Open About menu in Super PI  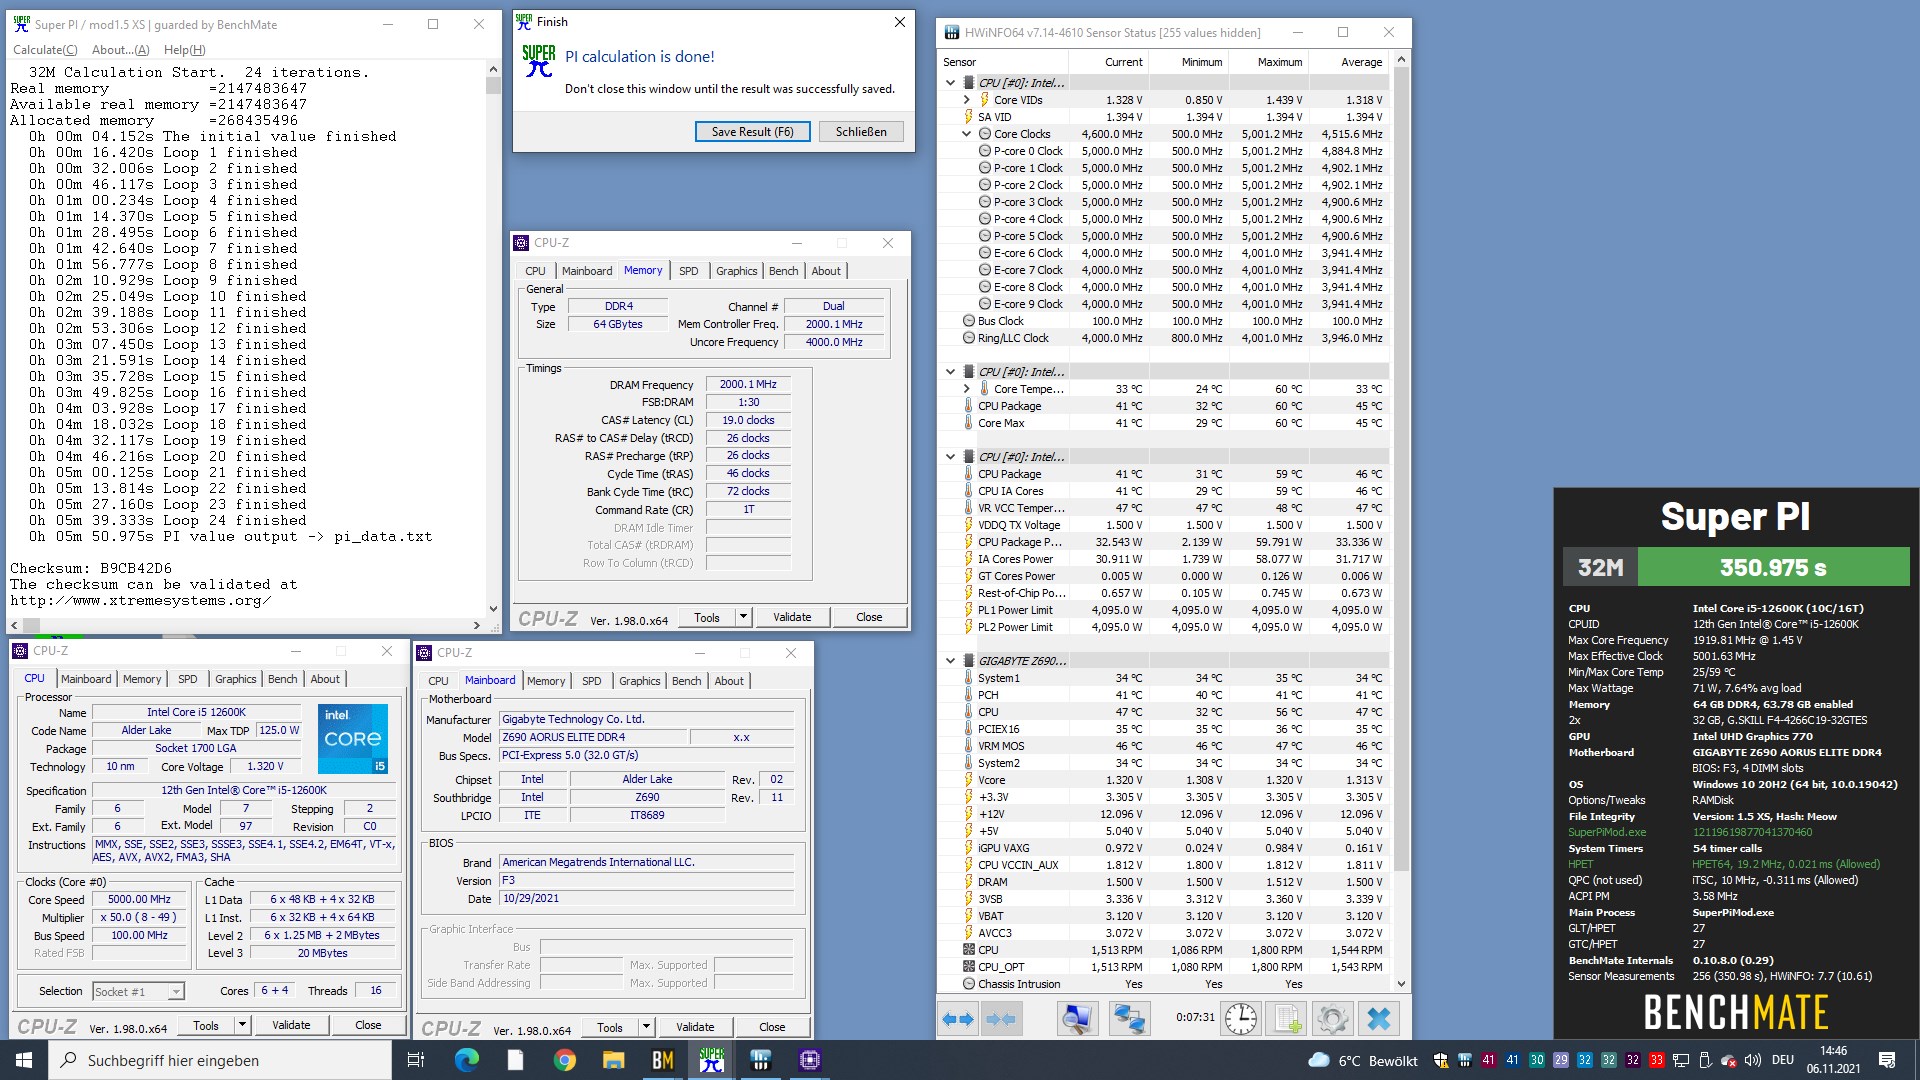pos(120,50)
